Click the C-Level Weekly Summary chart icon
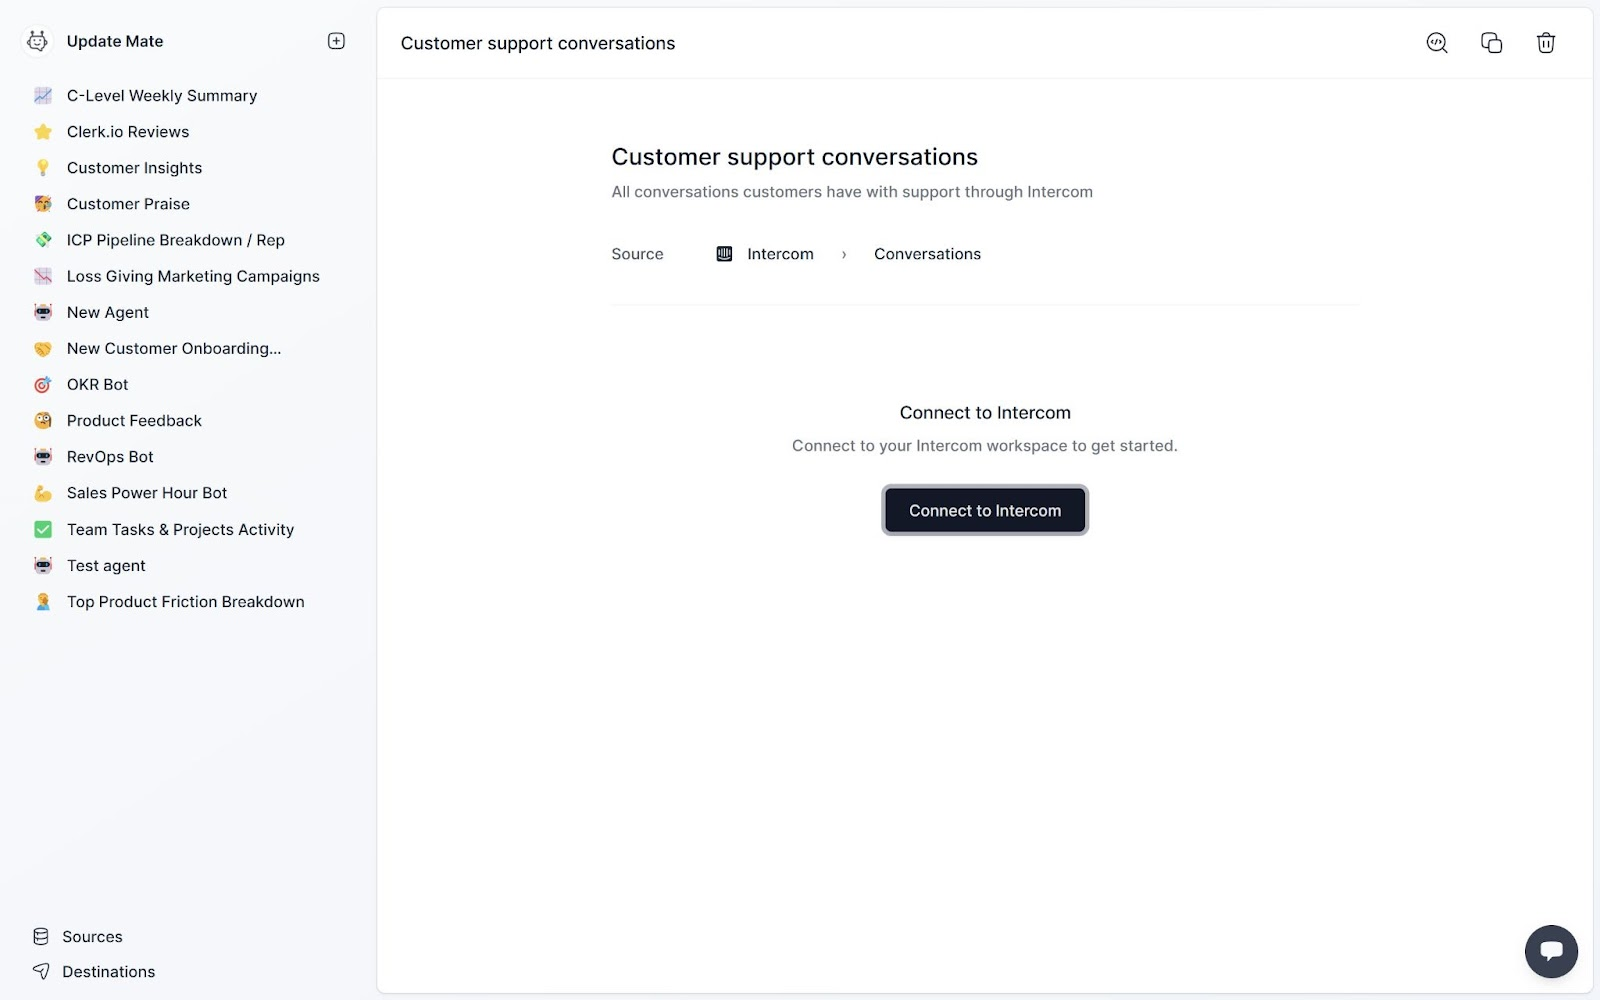Image resolution: width=1600 pixels, height=1000 pixels. [43, 96]
